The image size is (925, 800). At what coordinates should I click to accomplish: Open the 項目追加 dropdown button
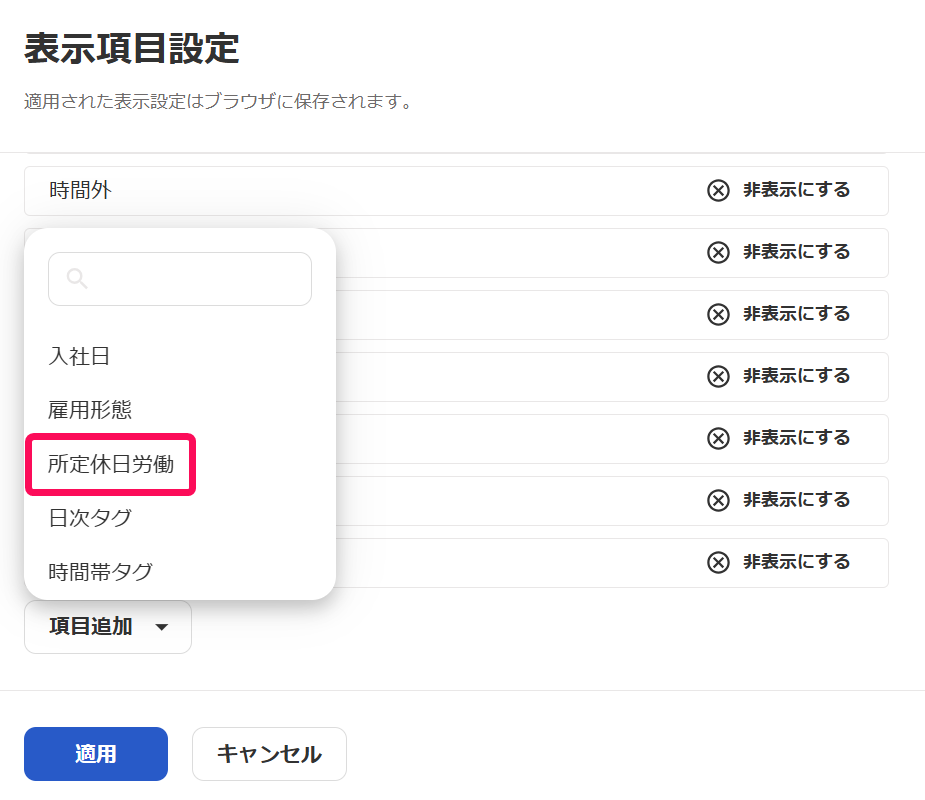pos(108,627)
